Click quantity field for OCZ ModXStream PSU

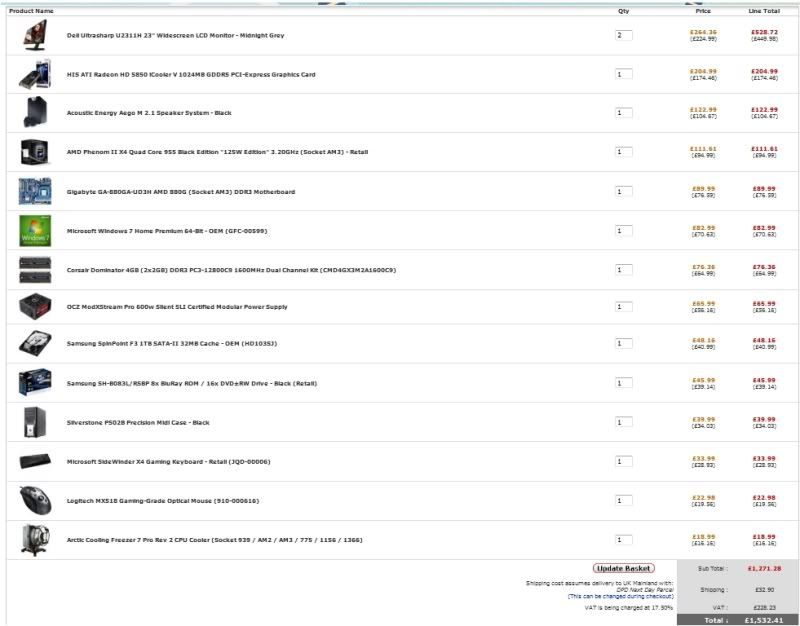(x=623, y=306)
